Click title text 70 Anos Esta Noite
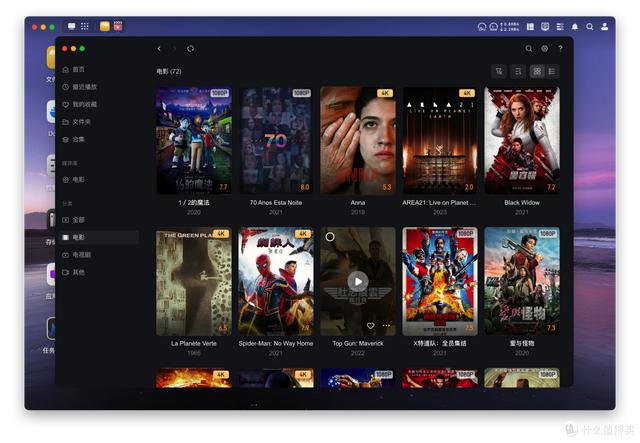This screenshot has width=640, height=443. point(276,203)
